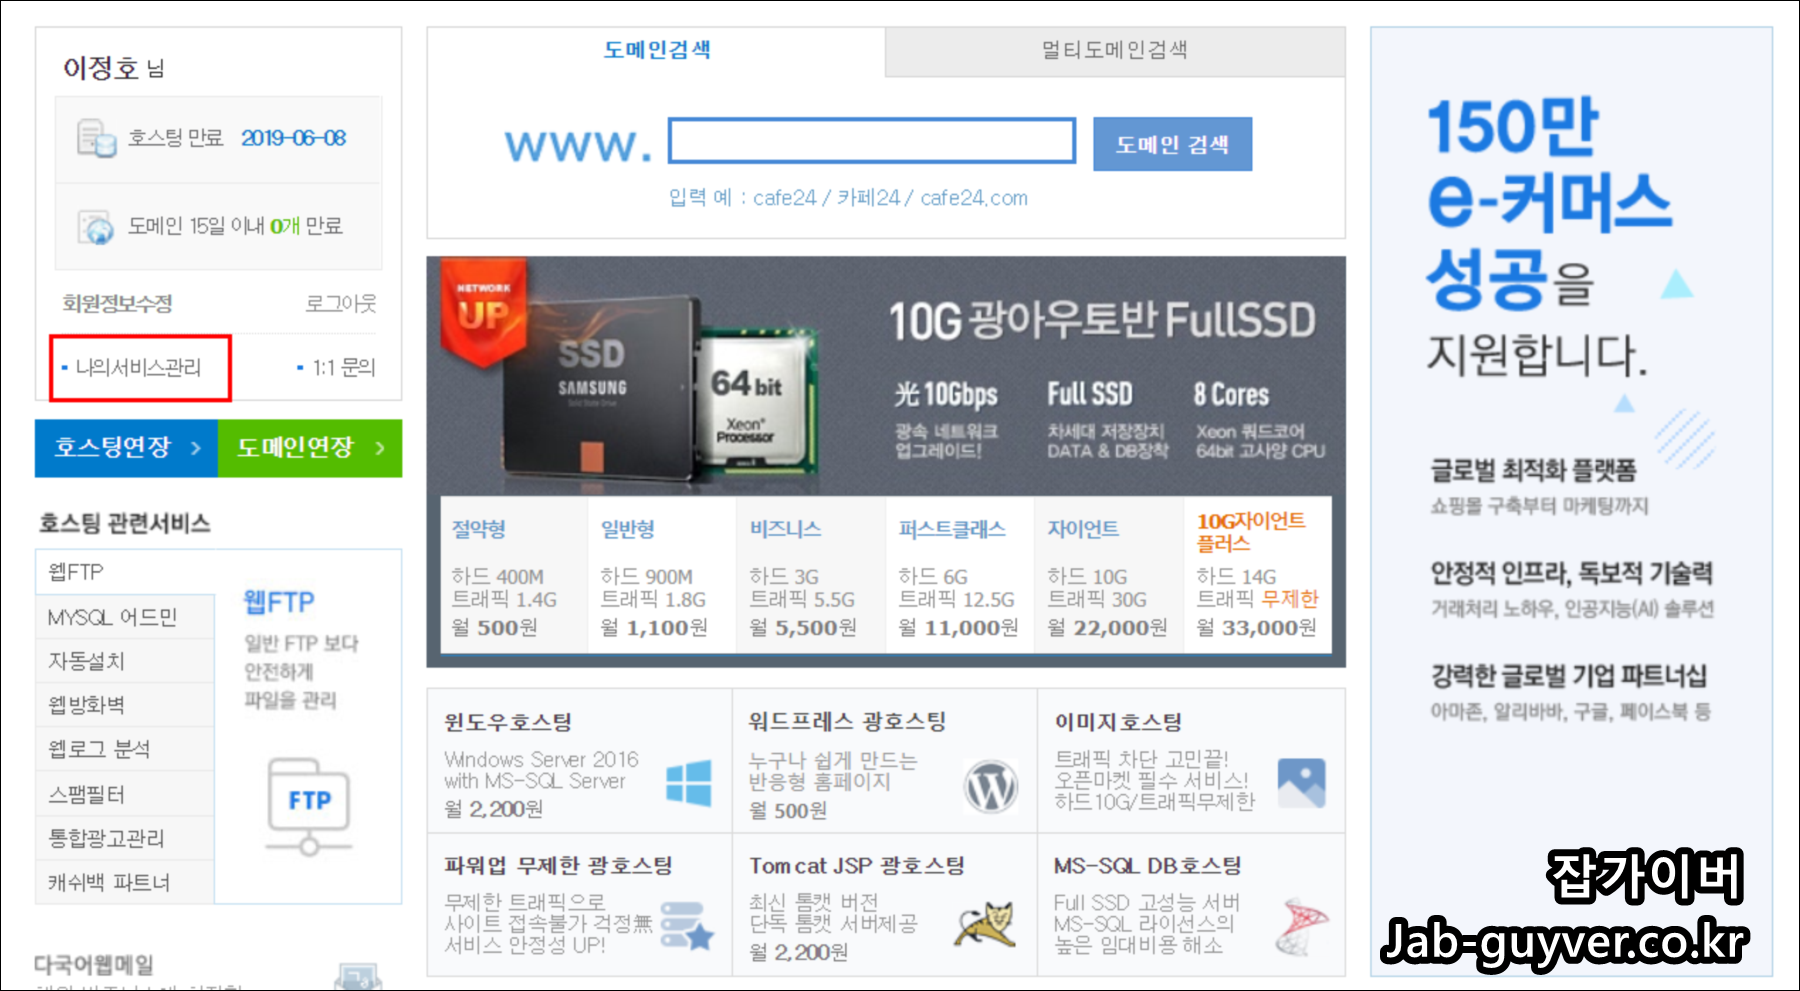
Task: Click the image hosting picture icon
Action: 1301,783
